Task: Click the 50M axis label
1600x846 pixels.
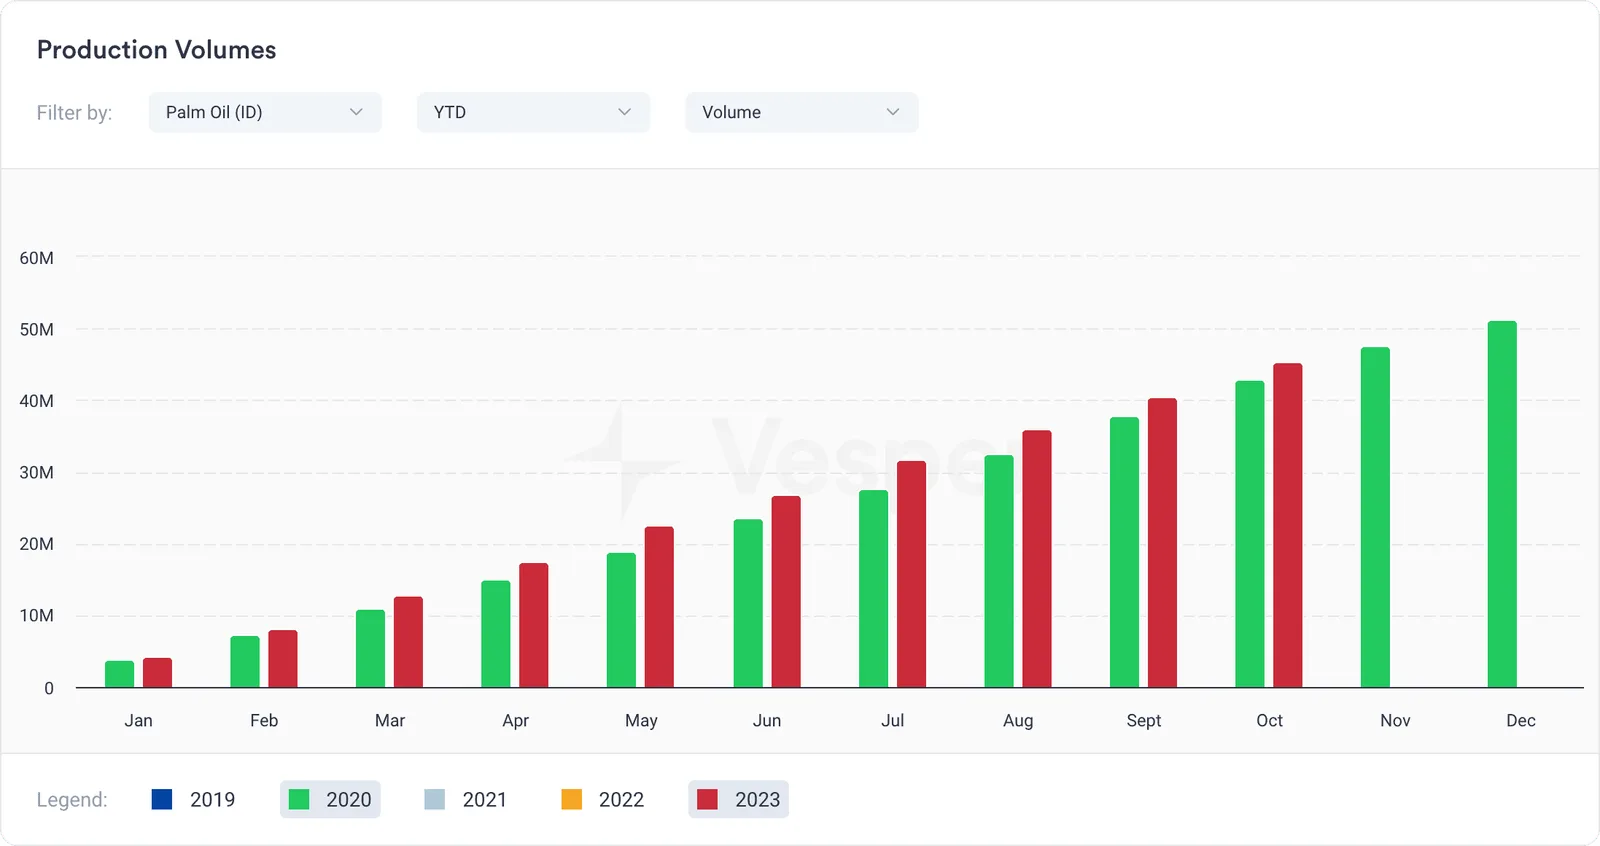Action: click(37, 330)
